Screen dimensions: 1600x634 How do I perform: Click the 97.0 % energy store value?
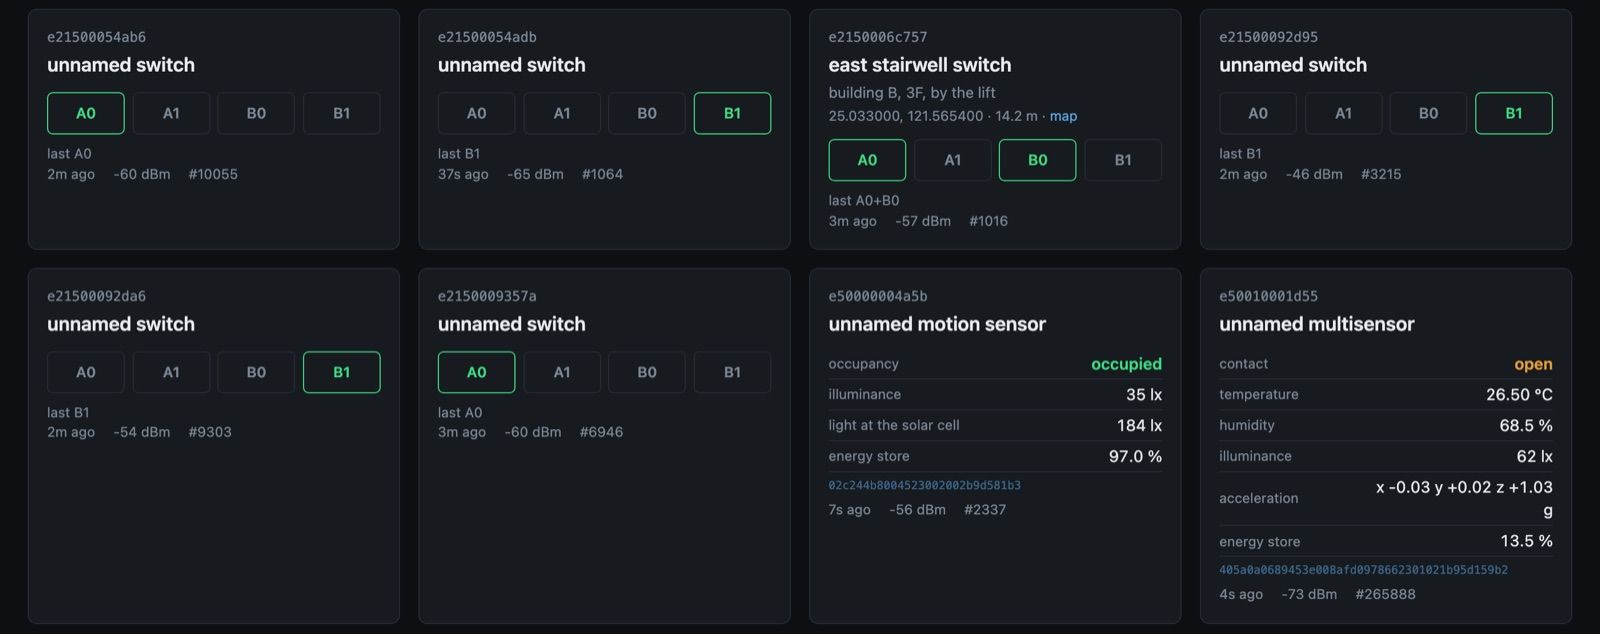coord(1135,457)
